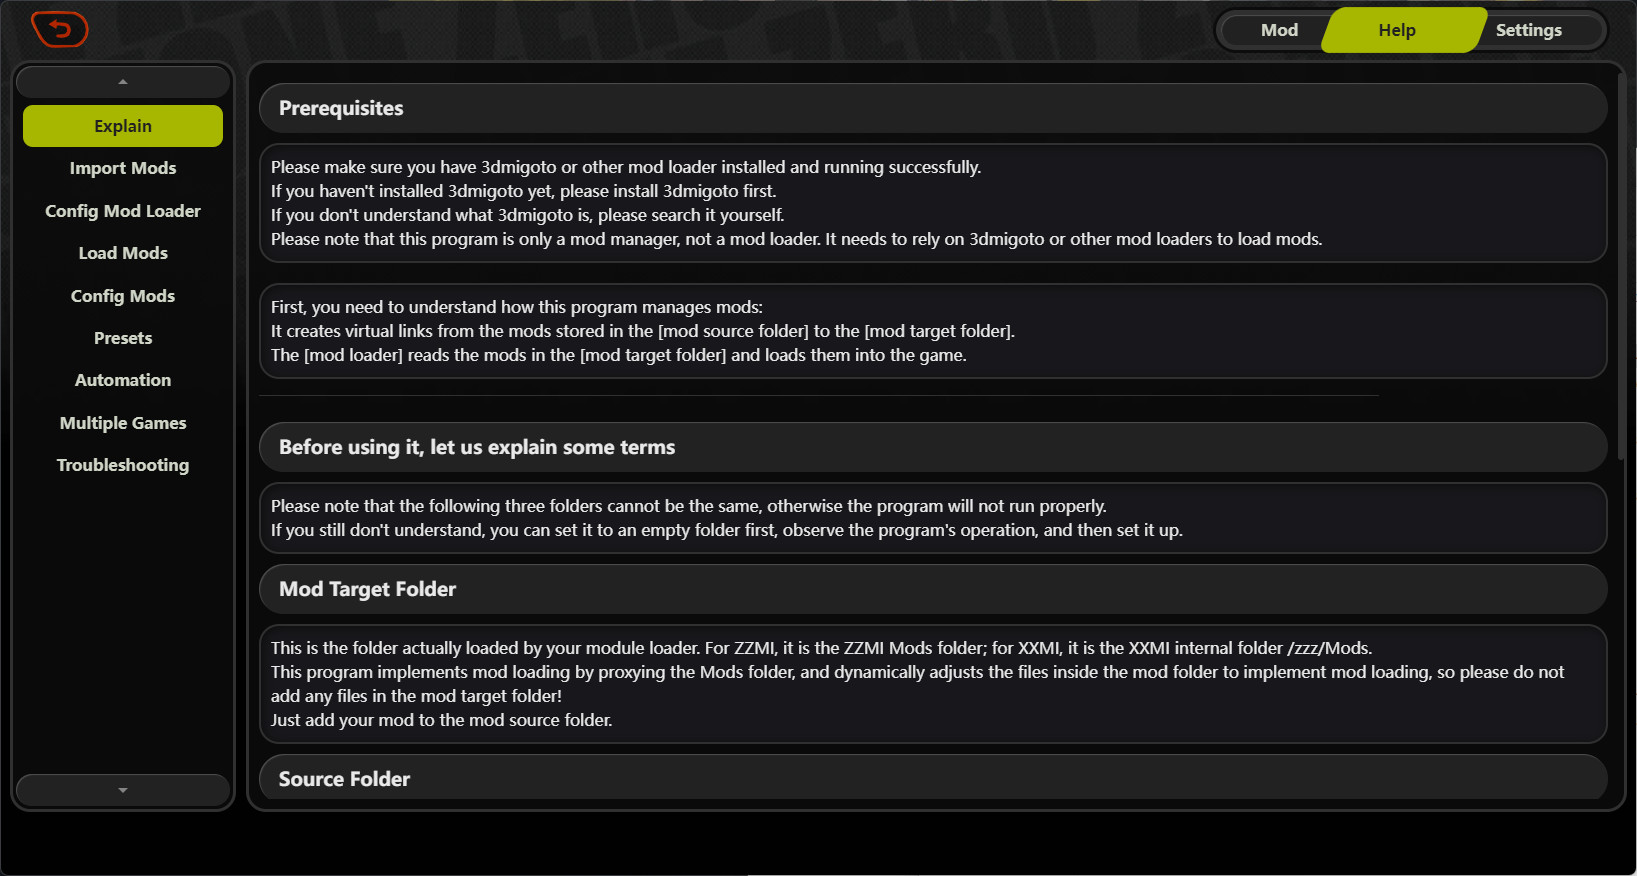Click the terms explanation header
The height and width of the screenshot is (876, 1637).
coord(477,447)
